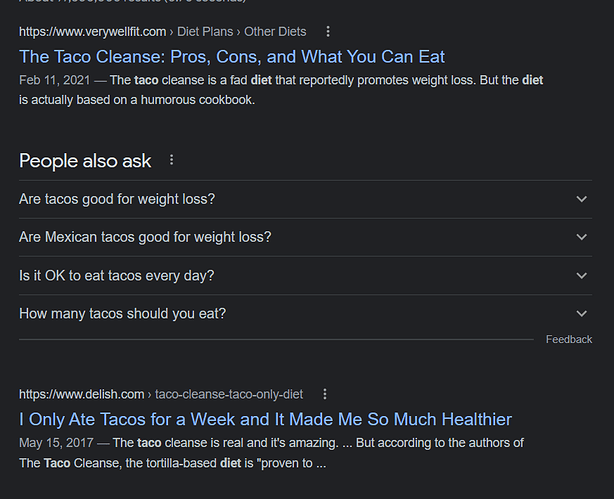Viewport: 614px width, 499px height.
Task: Open 'The Taco Cleanse: Pros, Cons' result link
Action: pos(232,57)
